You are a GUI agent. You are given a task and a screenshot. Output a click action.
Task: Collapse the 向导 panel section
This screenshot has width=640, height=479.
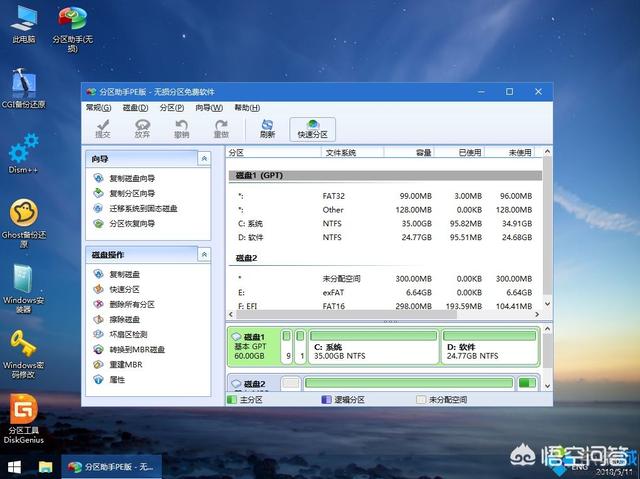pos(204,158)
